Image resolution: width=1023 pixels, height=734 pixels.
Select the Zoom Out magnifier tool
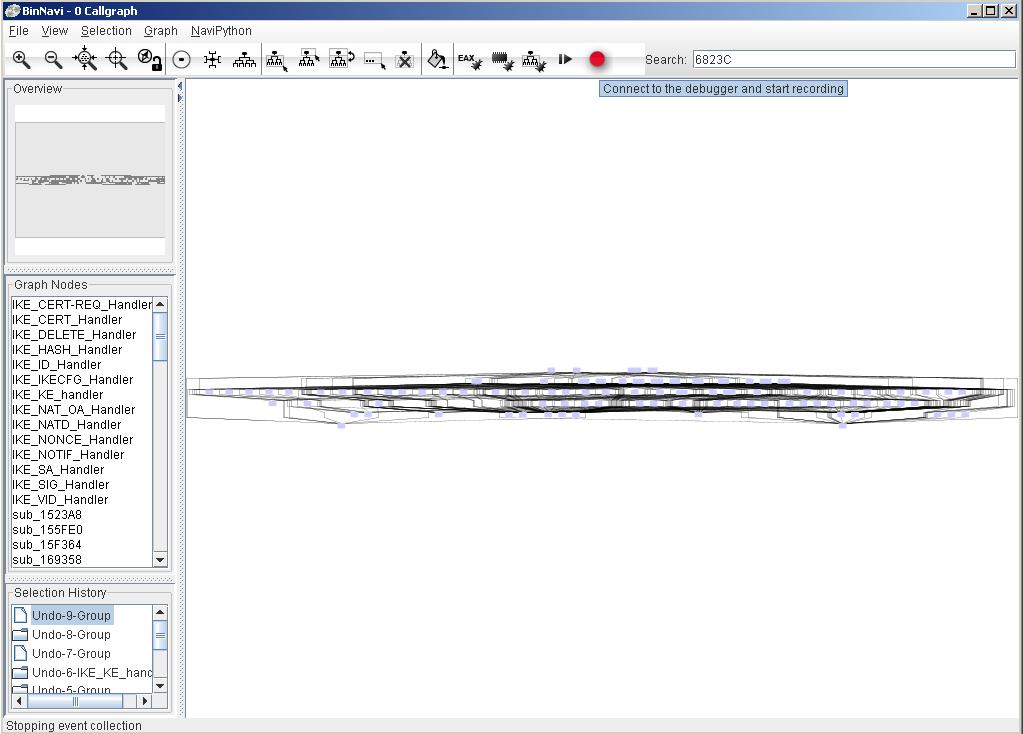54,59
